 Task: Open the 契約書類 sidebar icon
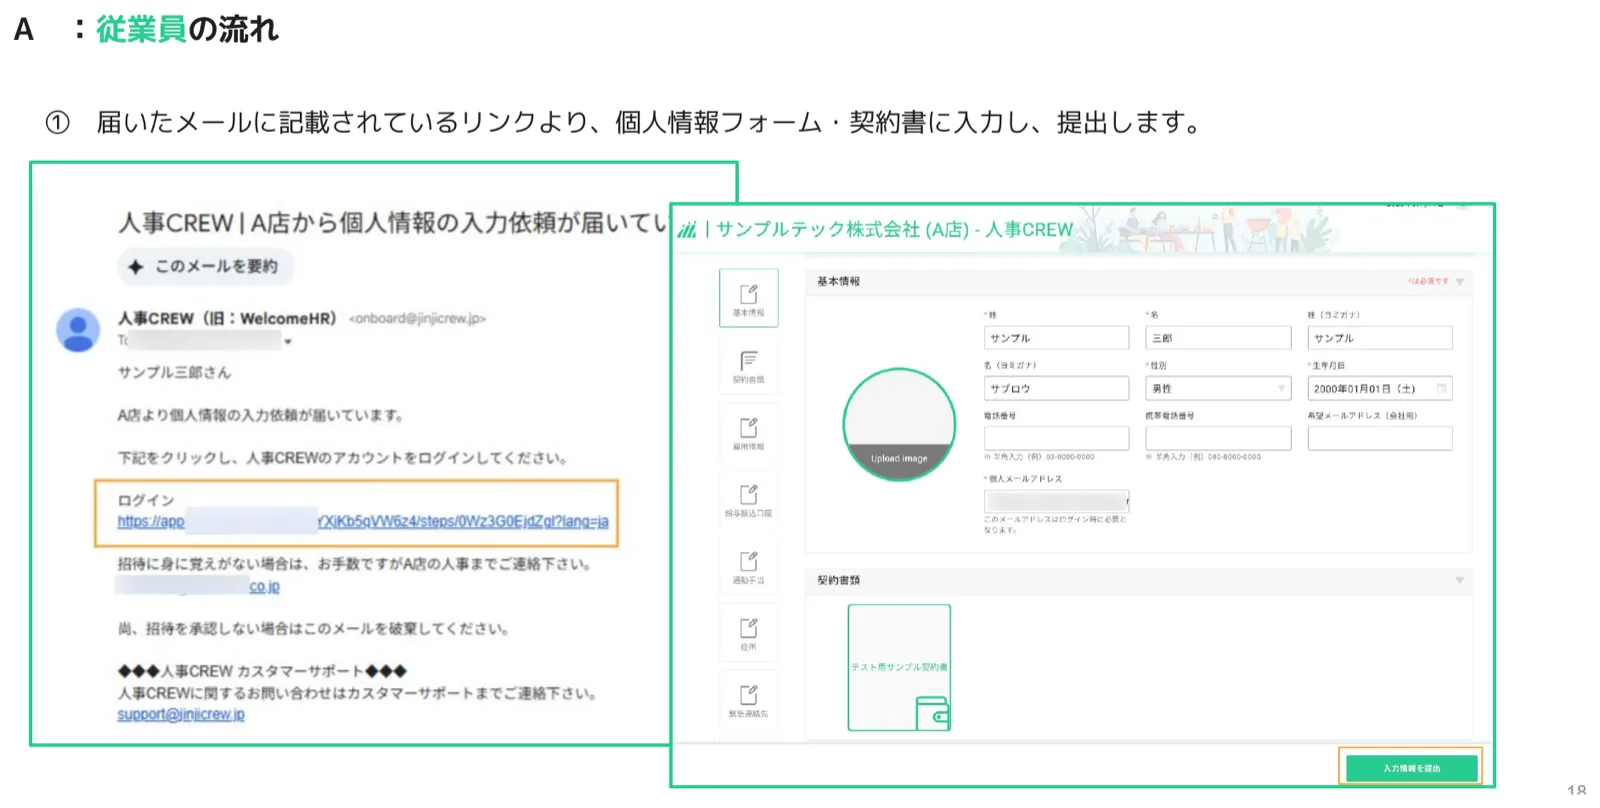tap(748, 366)
